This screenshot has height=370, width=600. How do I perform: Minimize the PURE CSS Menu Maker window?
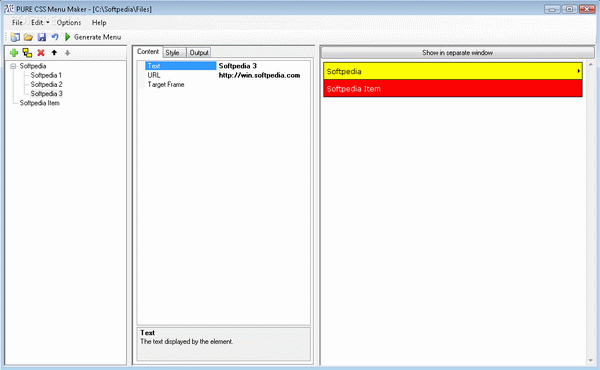[x=552, y=9]
